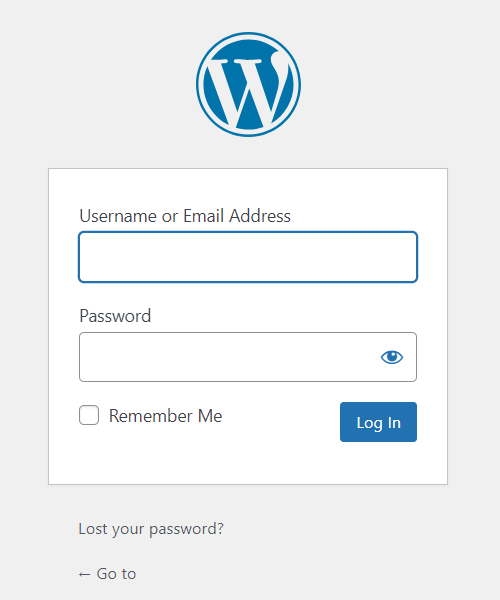Viewport: 500px width, 600px height.
Task: Reveal typed password with the blue eye button
Action: coord(392,357)
